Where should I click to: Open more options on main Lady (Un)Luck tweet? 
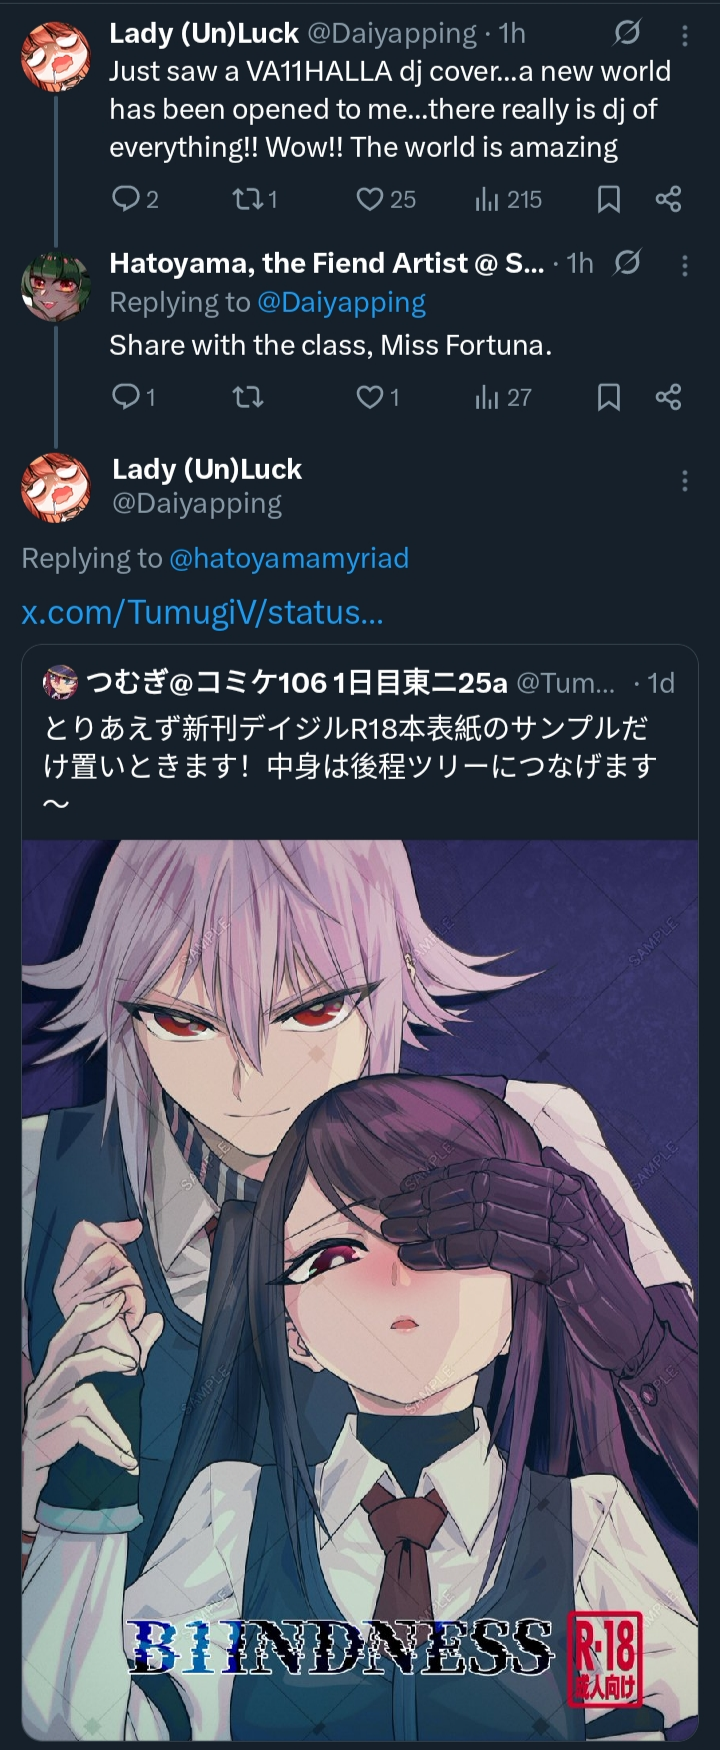685,481
